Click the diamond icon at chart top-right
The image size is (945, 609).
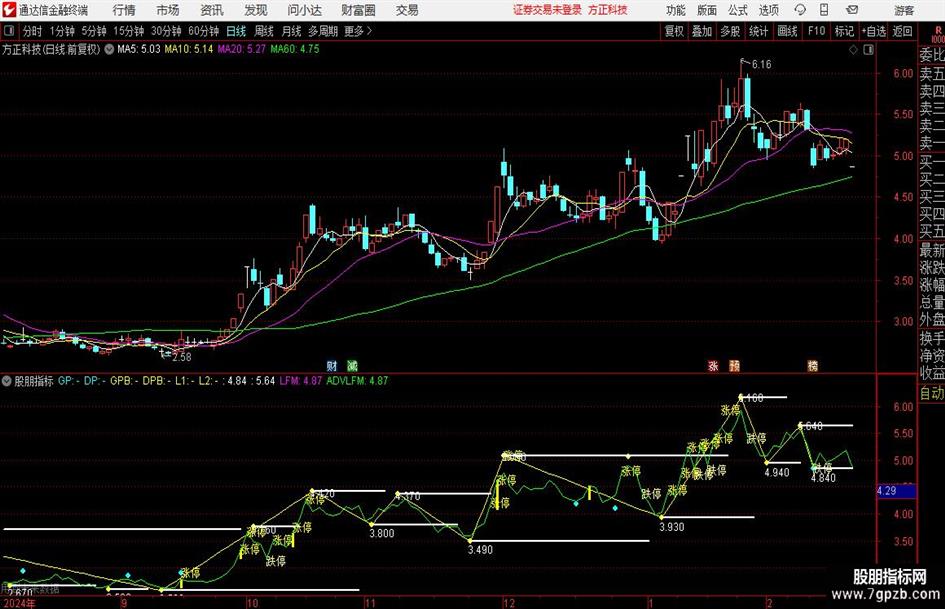point(853,50)
